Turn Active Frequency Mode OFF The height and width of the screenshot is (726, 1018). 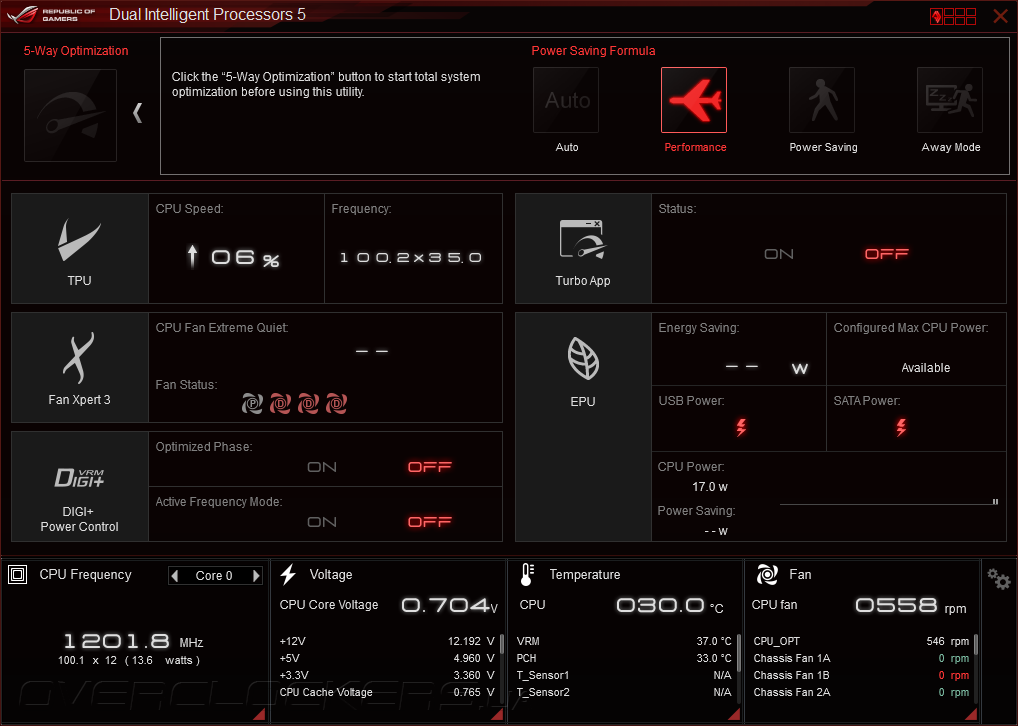429,522
